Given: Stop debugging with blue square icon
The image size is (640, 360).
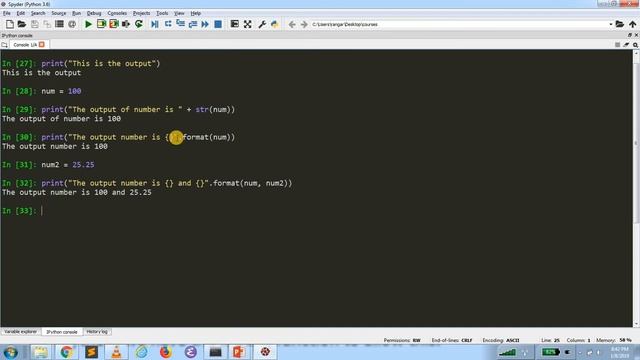Looking at the screenshot, I should tap(218, 24).
